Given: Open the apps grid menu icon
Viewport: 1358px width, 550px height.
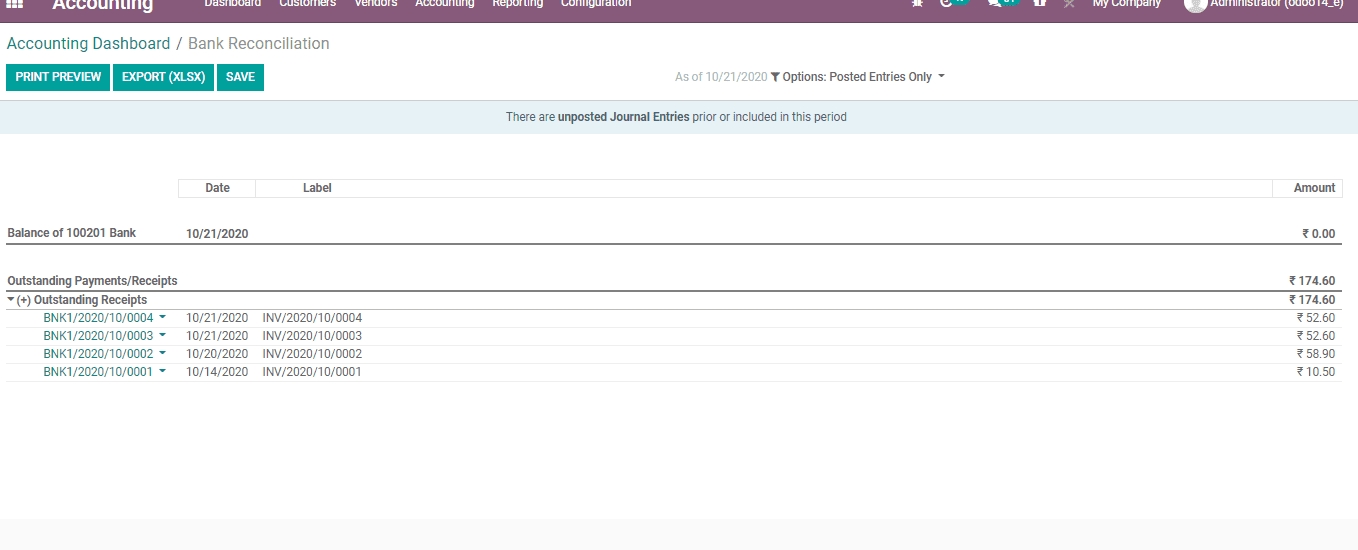Looking at the screenshot, I should click(x=15, y=4).
